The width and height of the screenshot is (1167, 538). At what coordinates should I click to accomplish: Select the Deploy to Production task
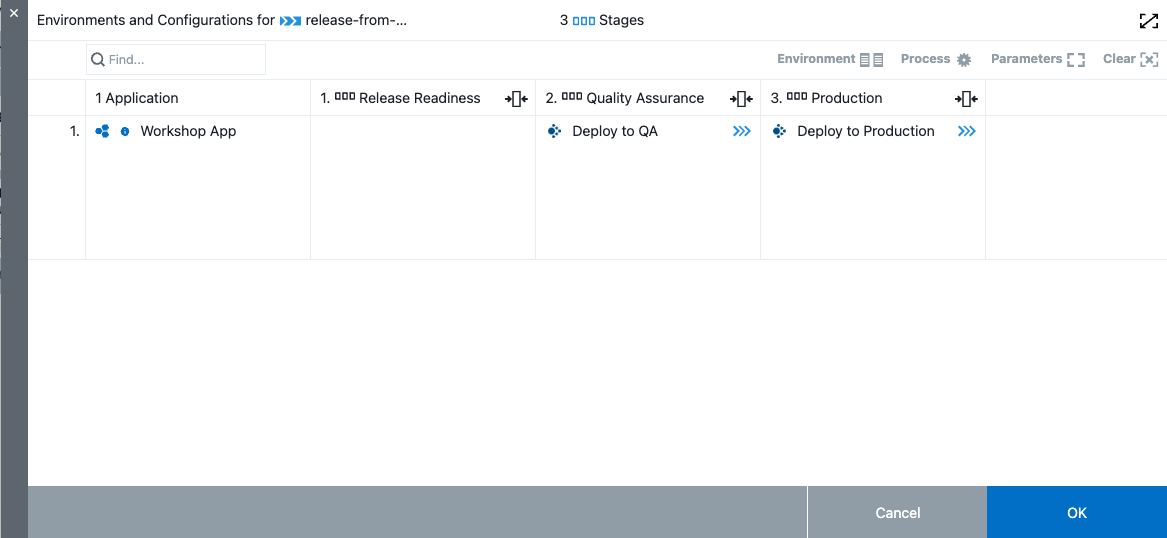[866, 132]
